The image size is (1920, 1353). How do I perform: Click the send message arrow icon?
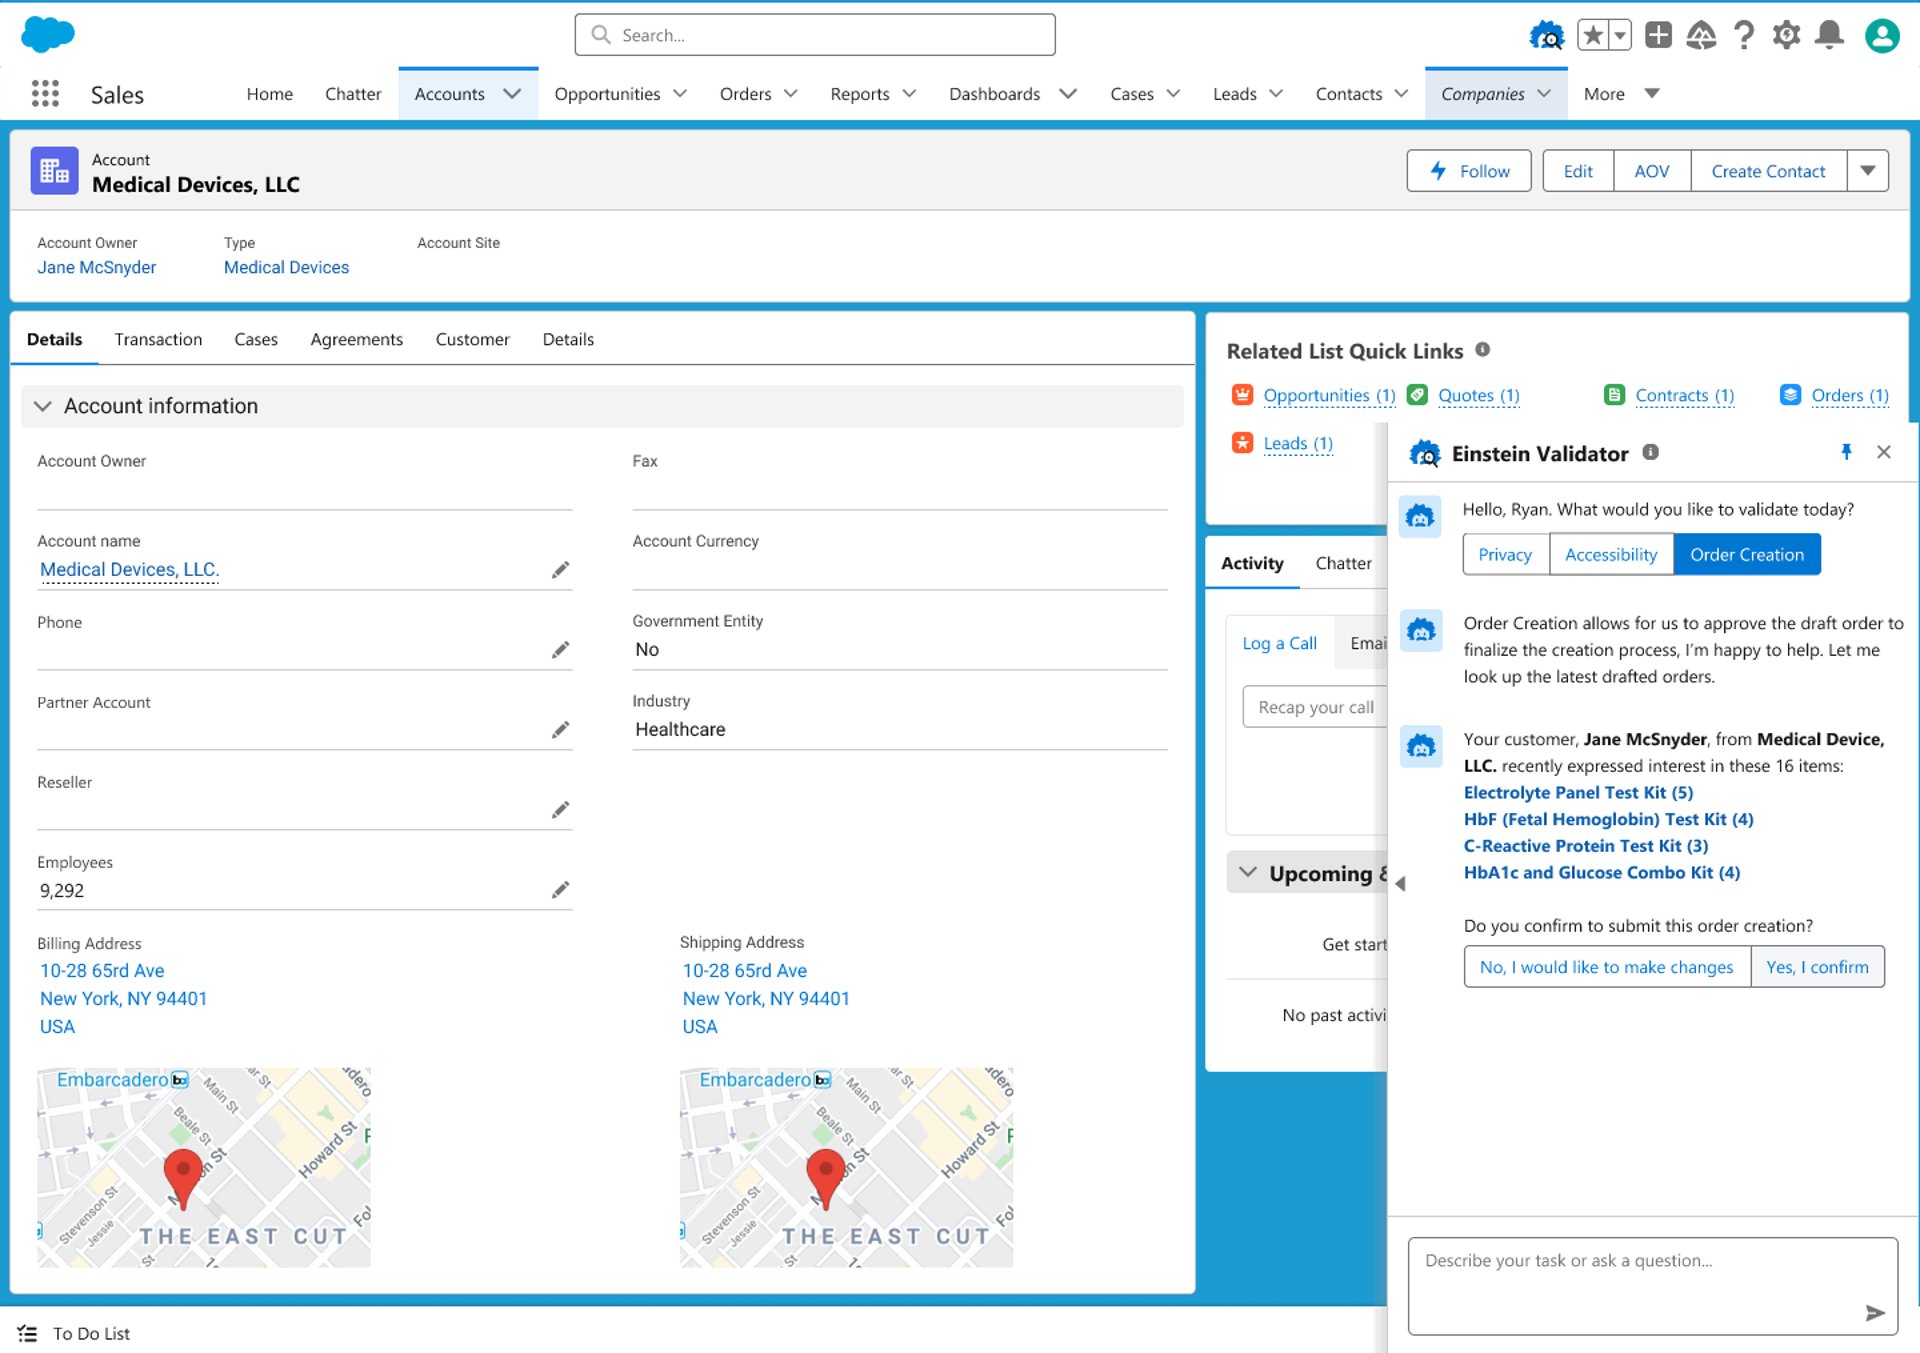point(1874,1313)
